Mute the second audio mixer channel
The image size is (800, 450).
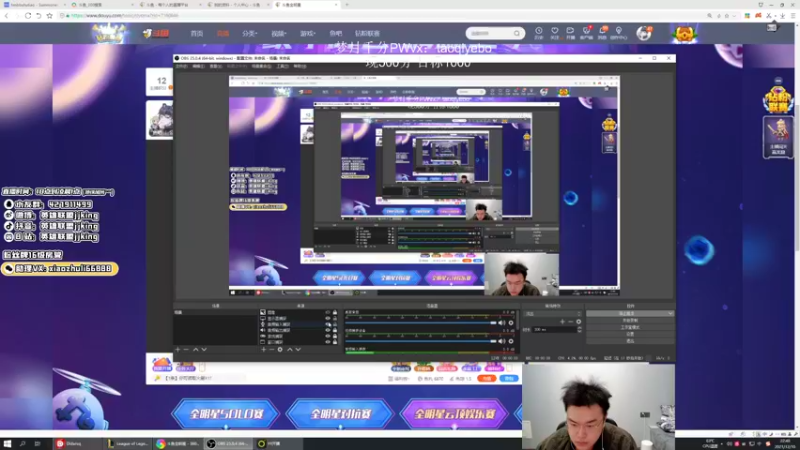click(502, 341)
